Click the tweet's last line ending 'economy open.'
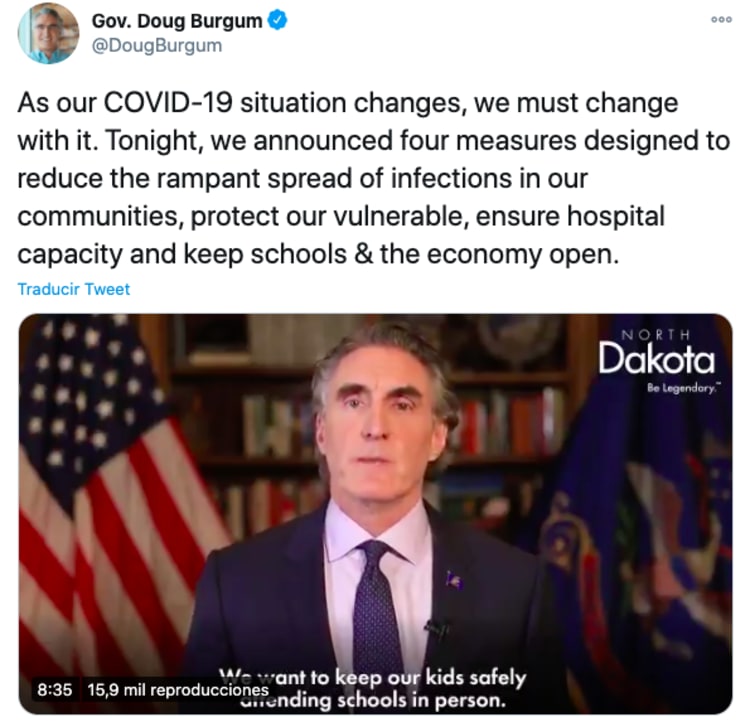The image size is (750, 722). click(x=318, y=254)
